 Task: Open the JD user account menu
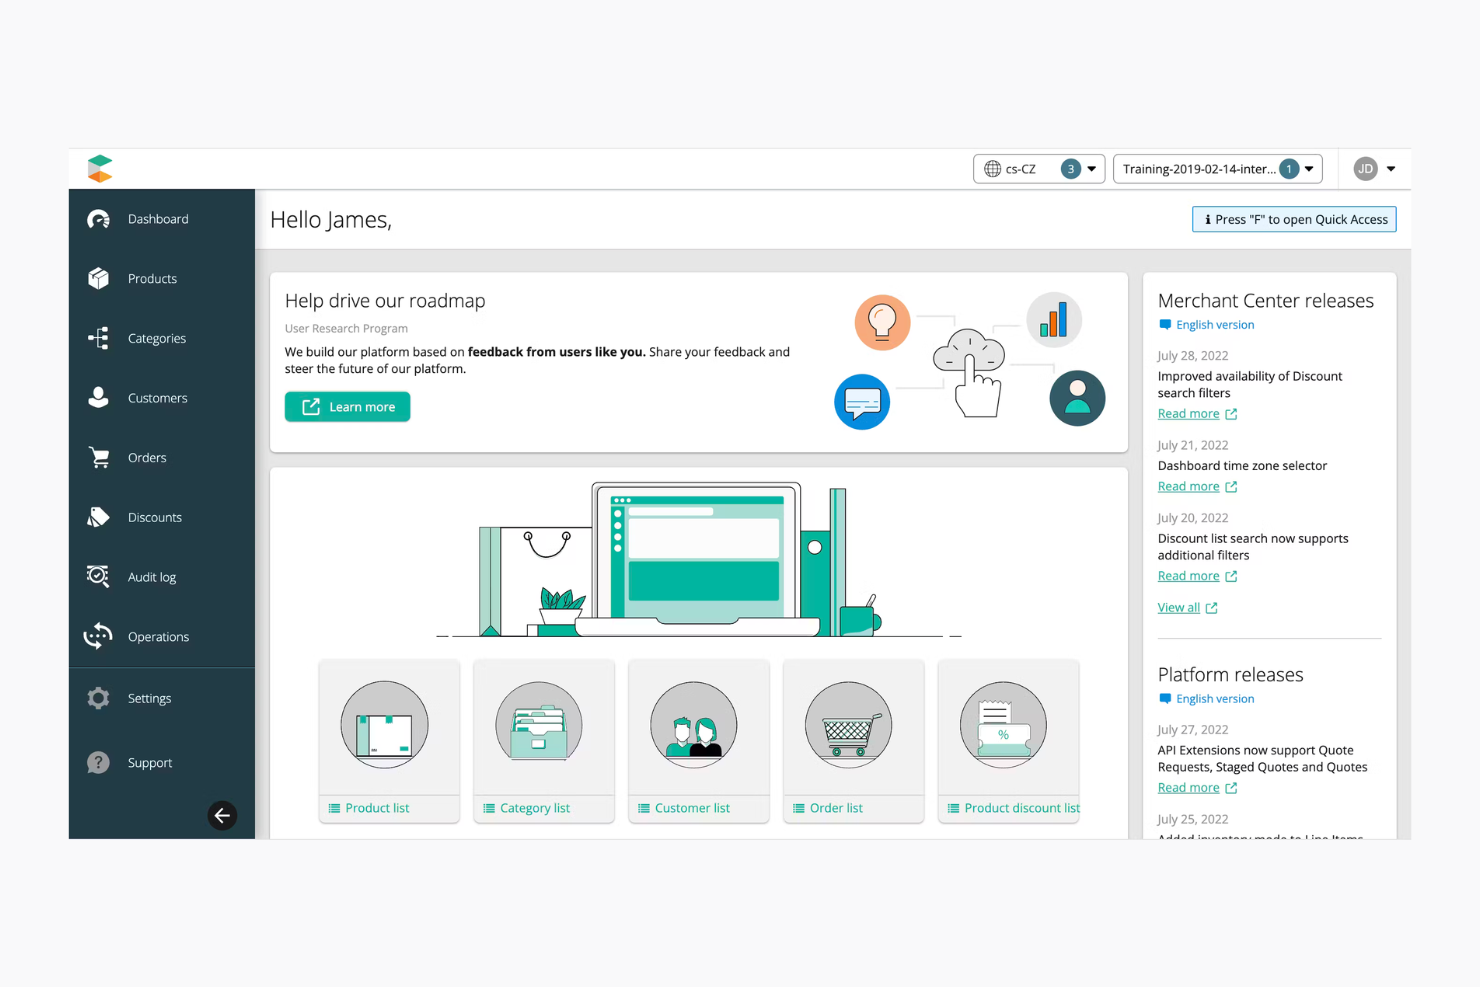1372,168
